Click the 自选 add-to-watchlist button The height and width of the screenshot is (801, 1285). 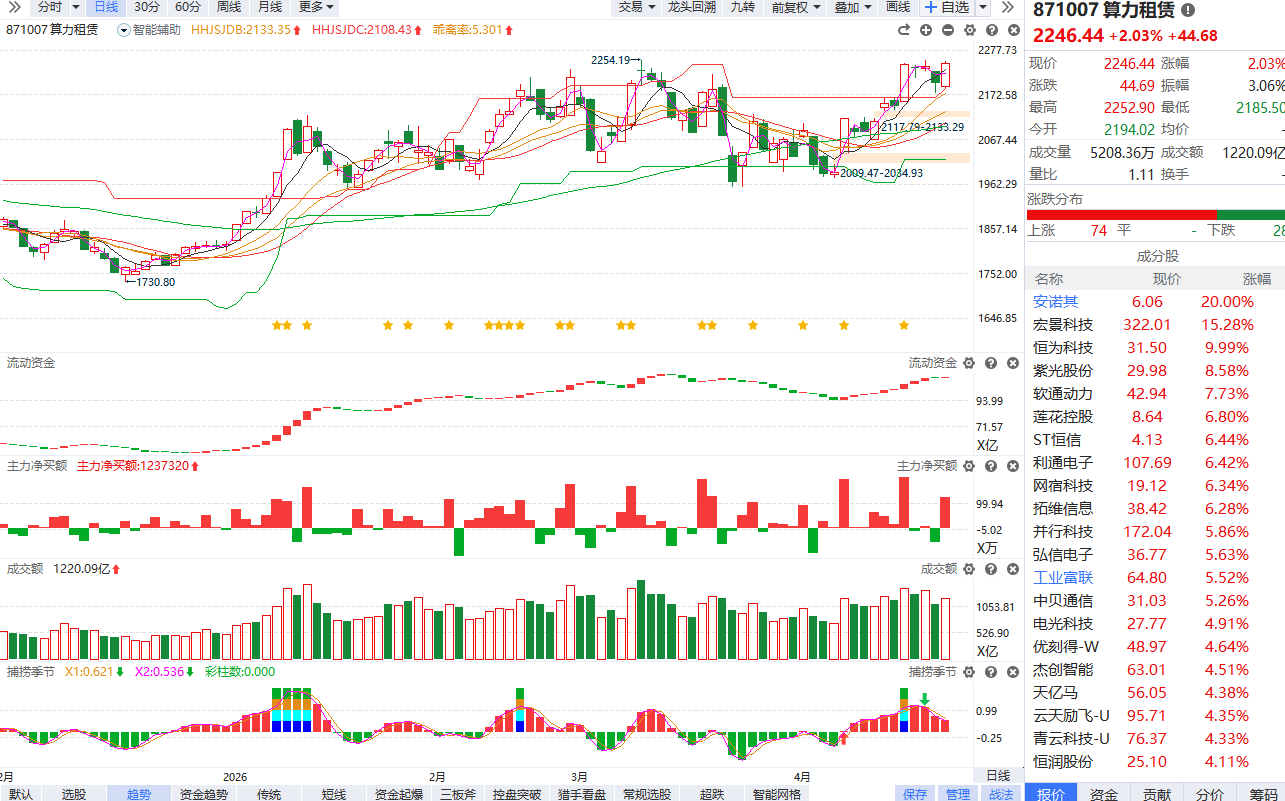click(947, 7)
